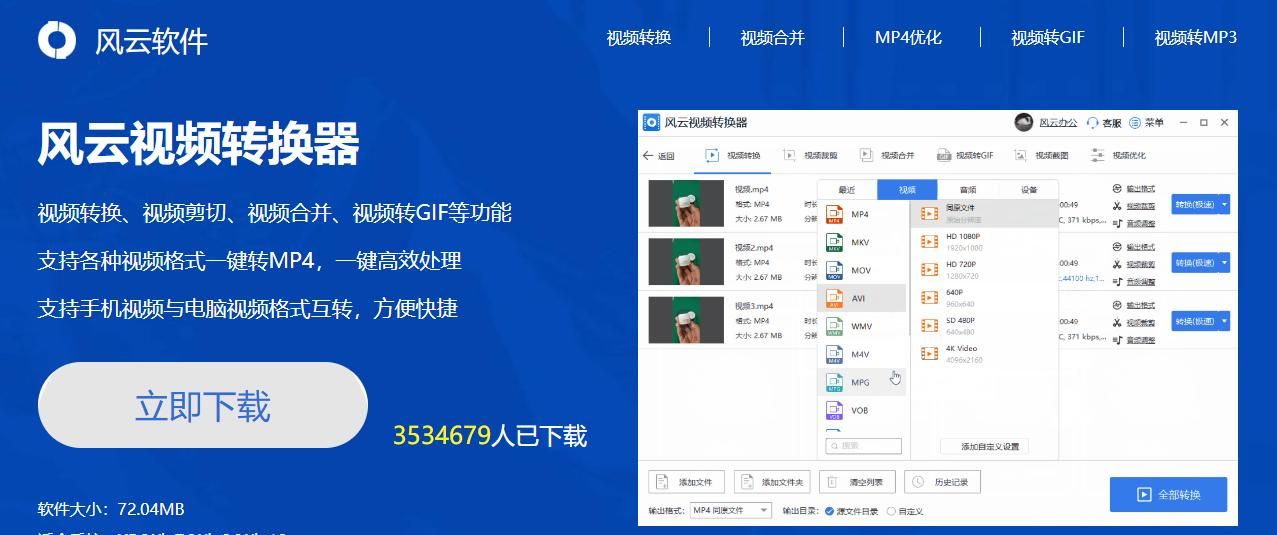The image size is (1277, 535).
Task: Click the 添加自定义设置 button
Action: point(984,446)
